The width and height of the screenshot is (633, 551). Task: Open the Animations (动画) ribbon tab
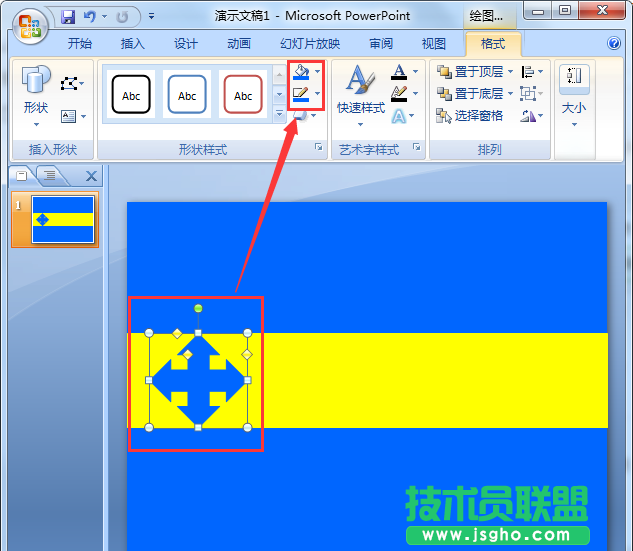pyautogui.click(x=238, y=44)
